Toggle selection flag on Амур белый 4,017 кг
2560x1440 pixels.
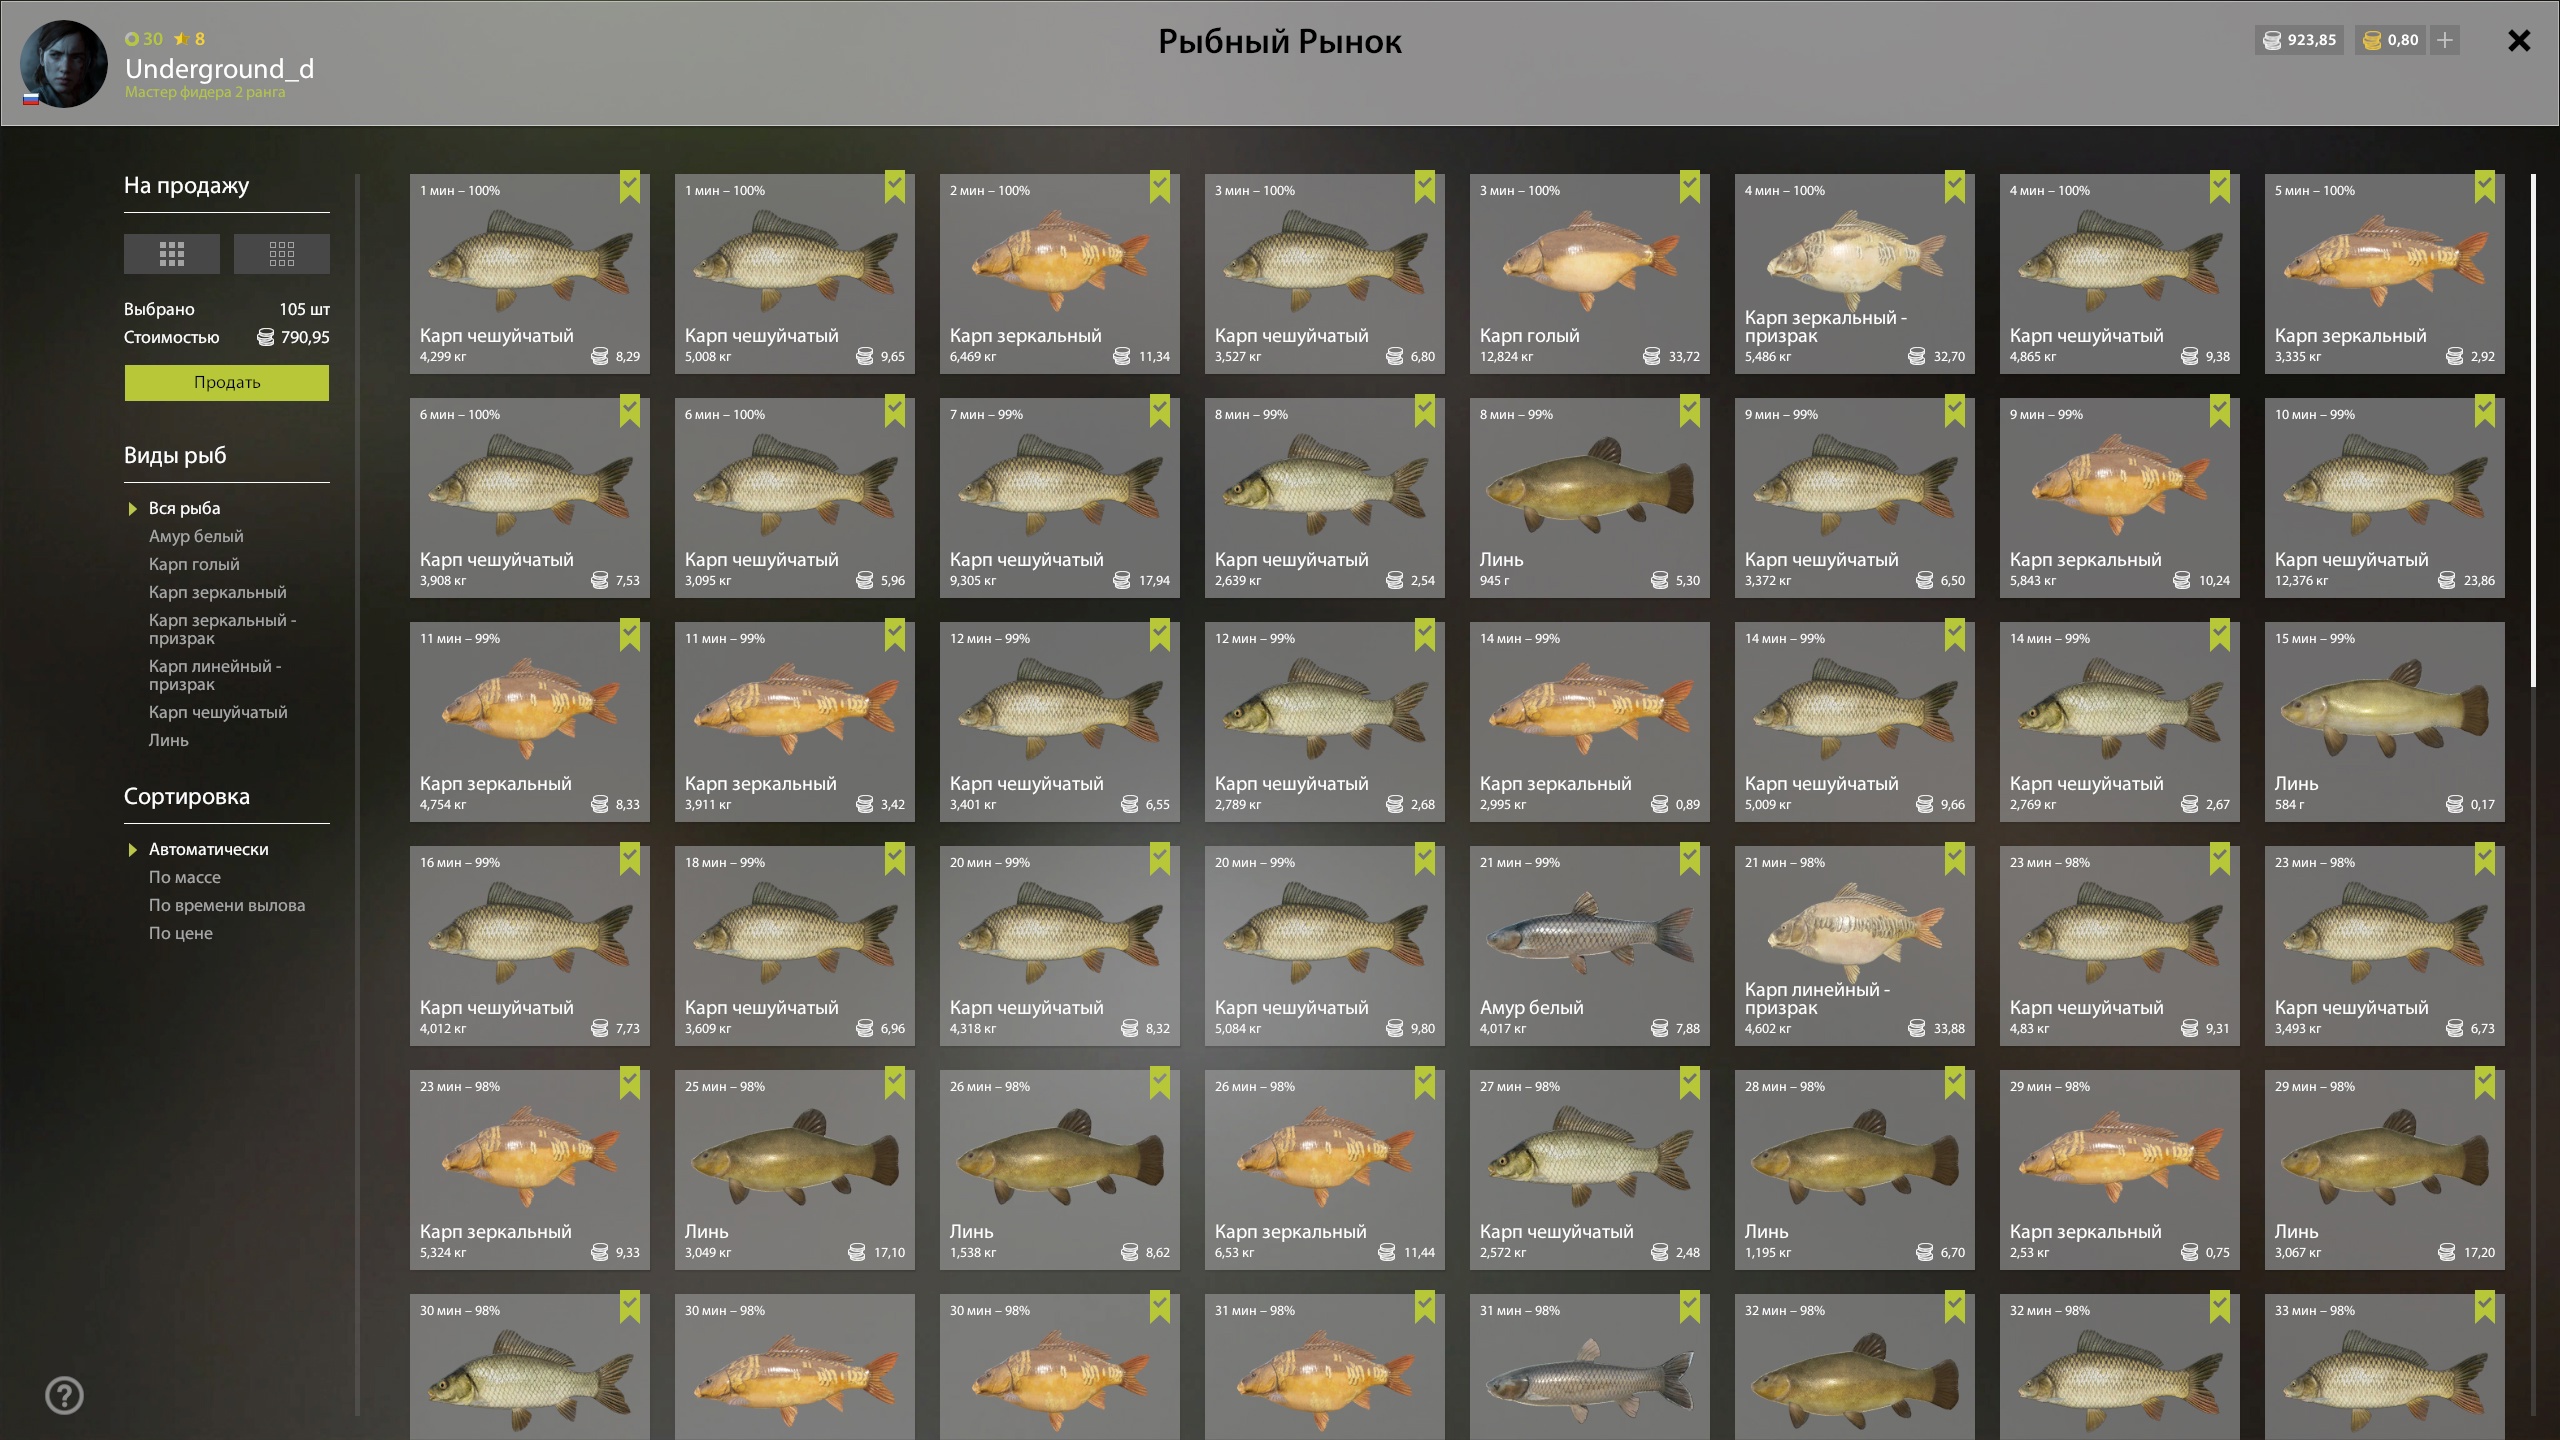1690,858
